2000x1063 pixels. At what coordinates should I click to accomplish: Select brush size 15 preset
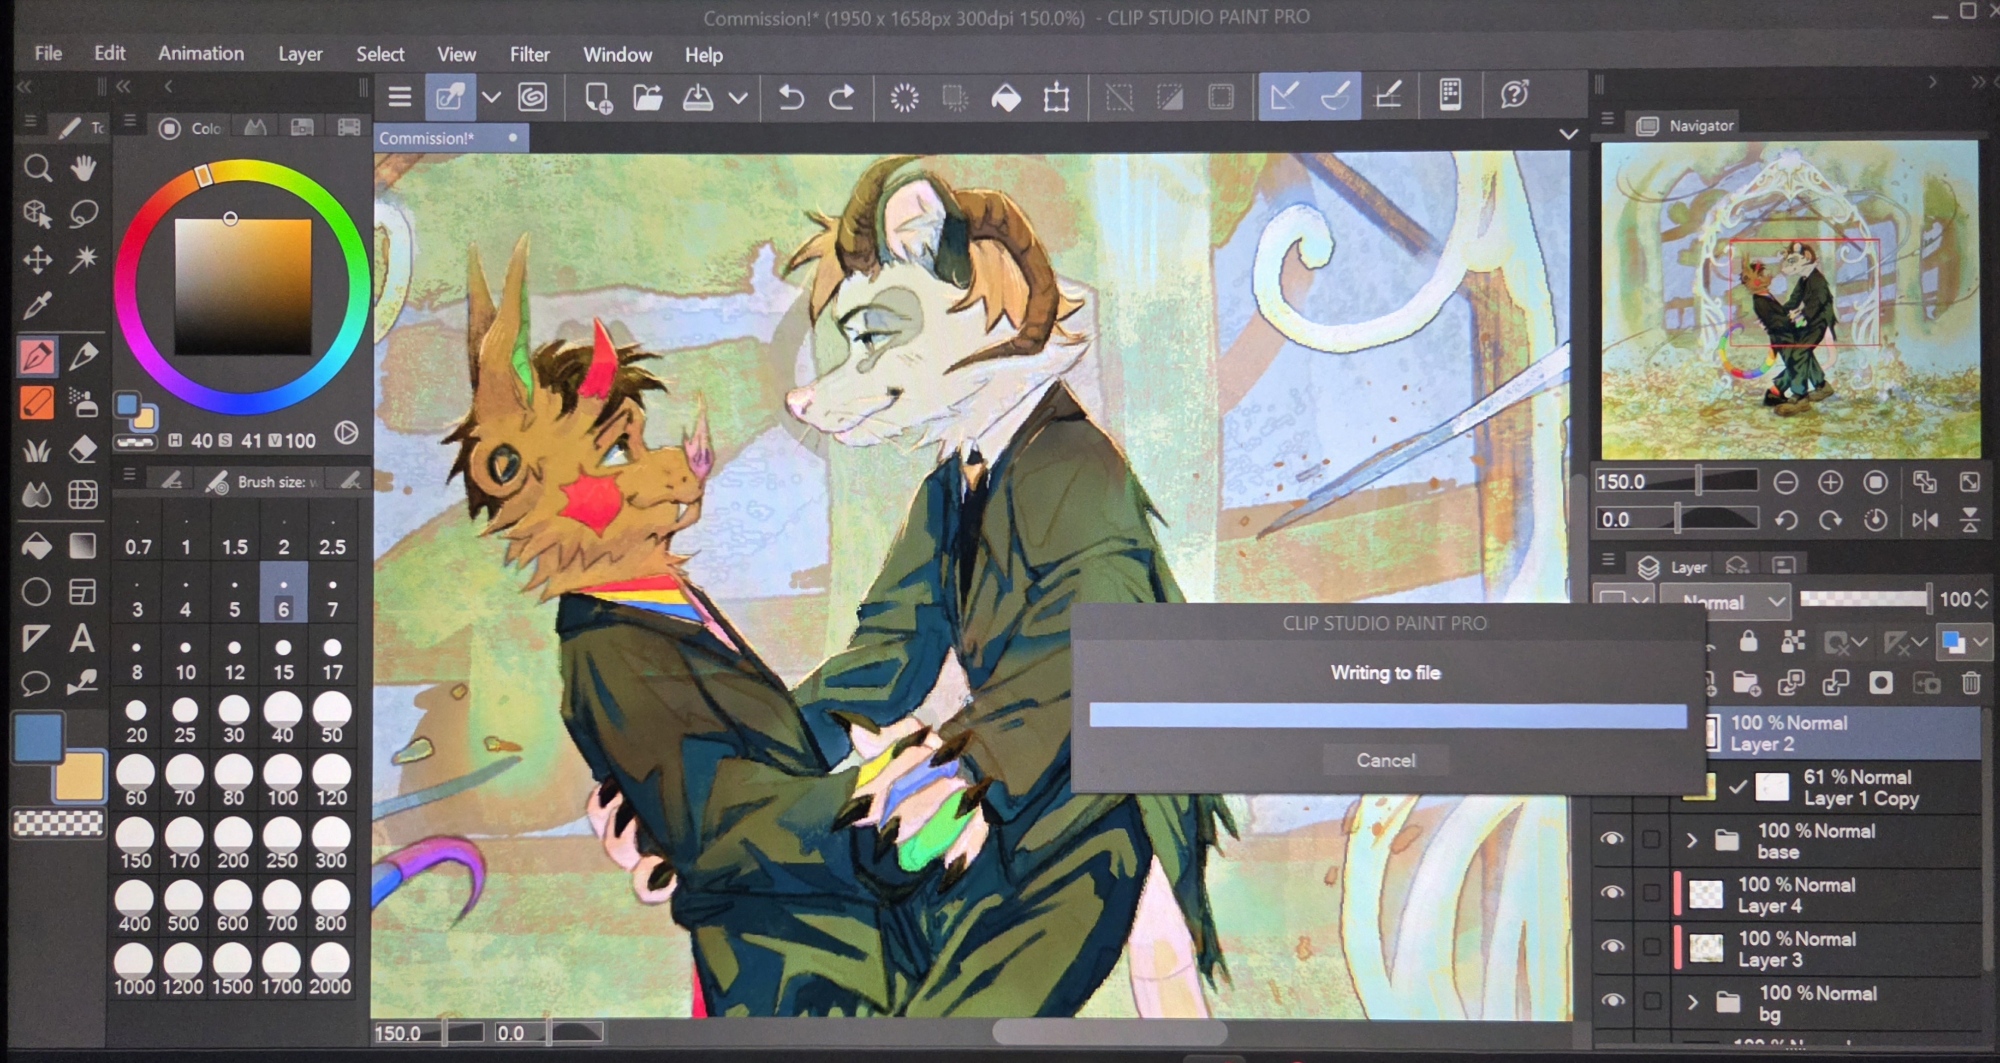pos(283,658)
